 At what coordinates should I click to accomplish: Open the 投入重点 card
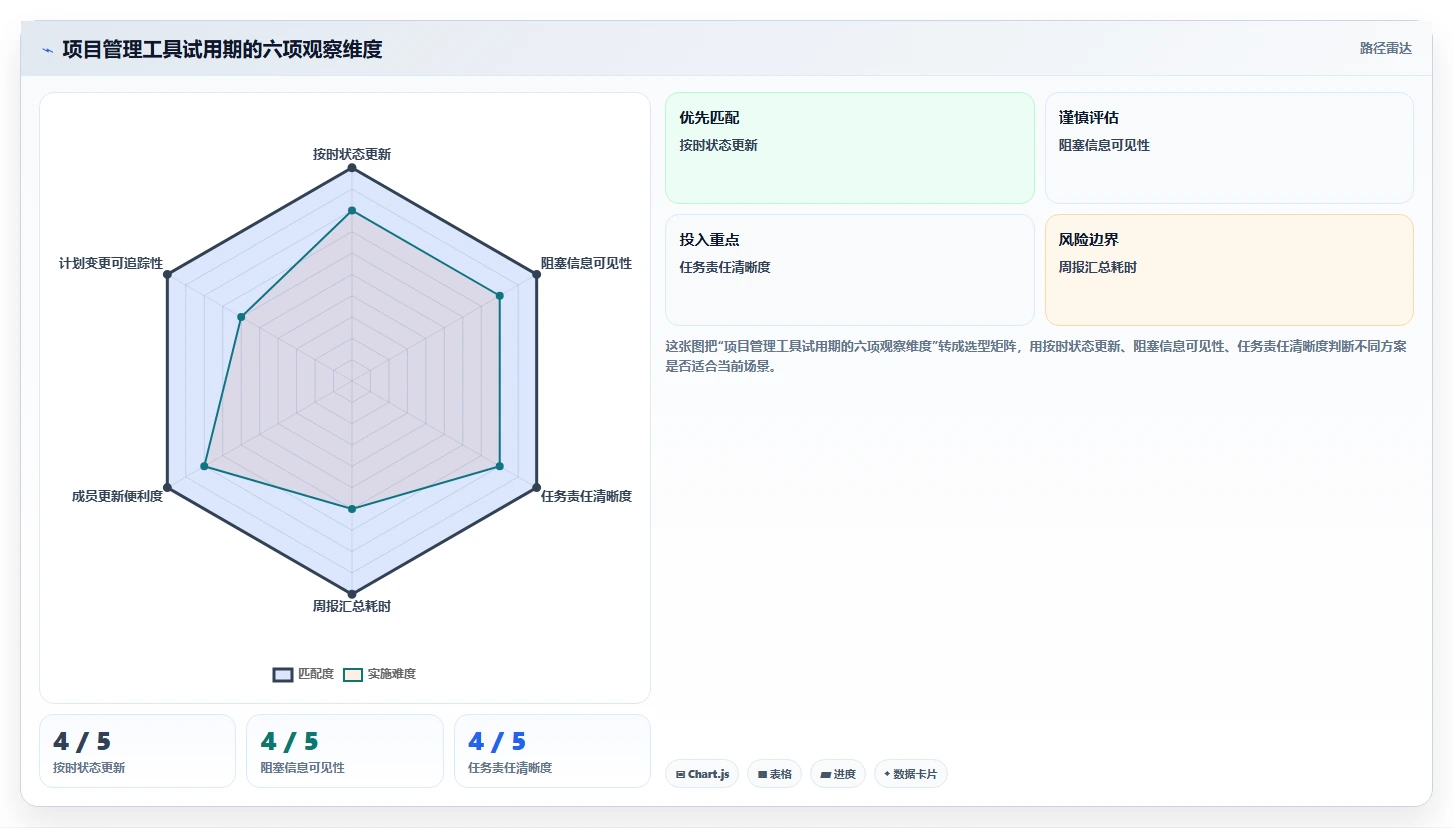[x=850, y=270]
